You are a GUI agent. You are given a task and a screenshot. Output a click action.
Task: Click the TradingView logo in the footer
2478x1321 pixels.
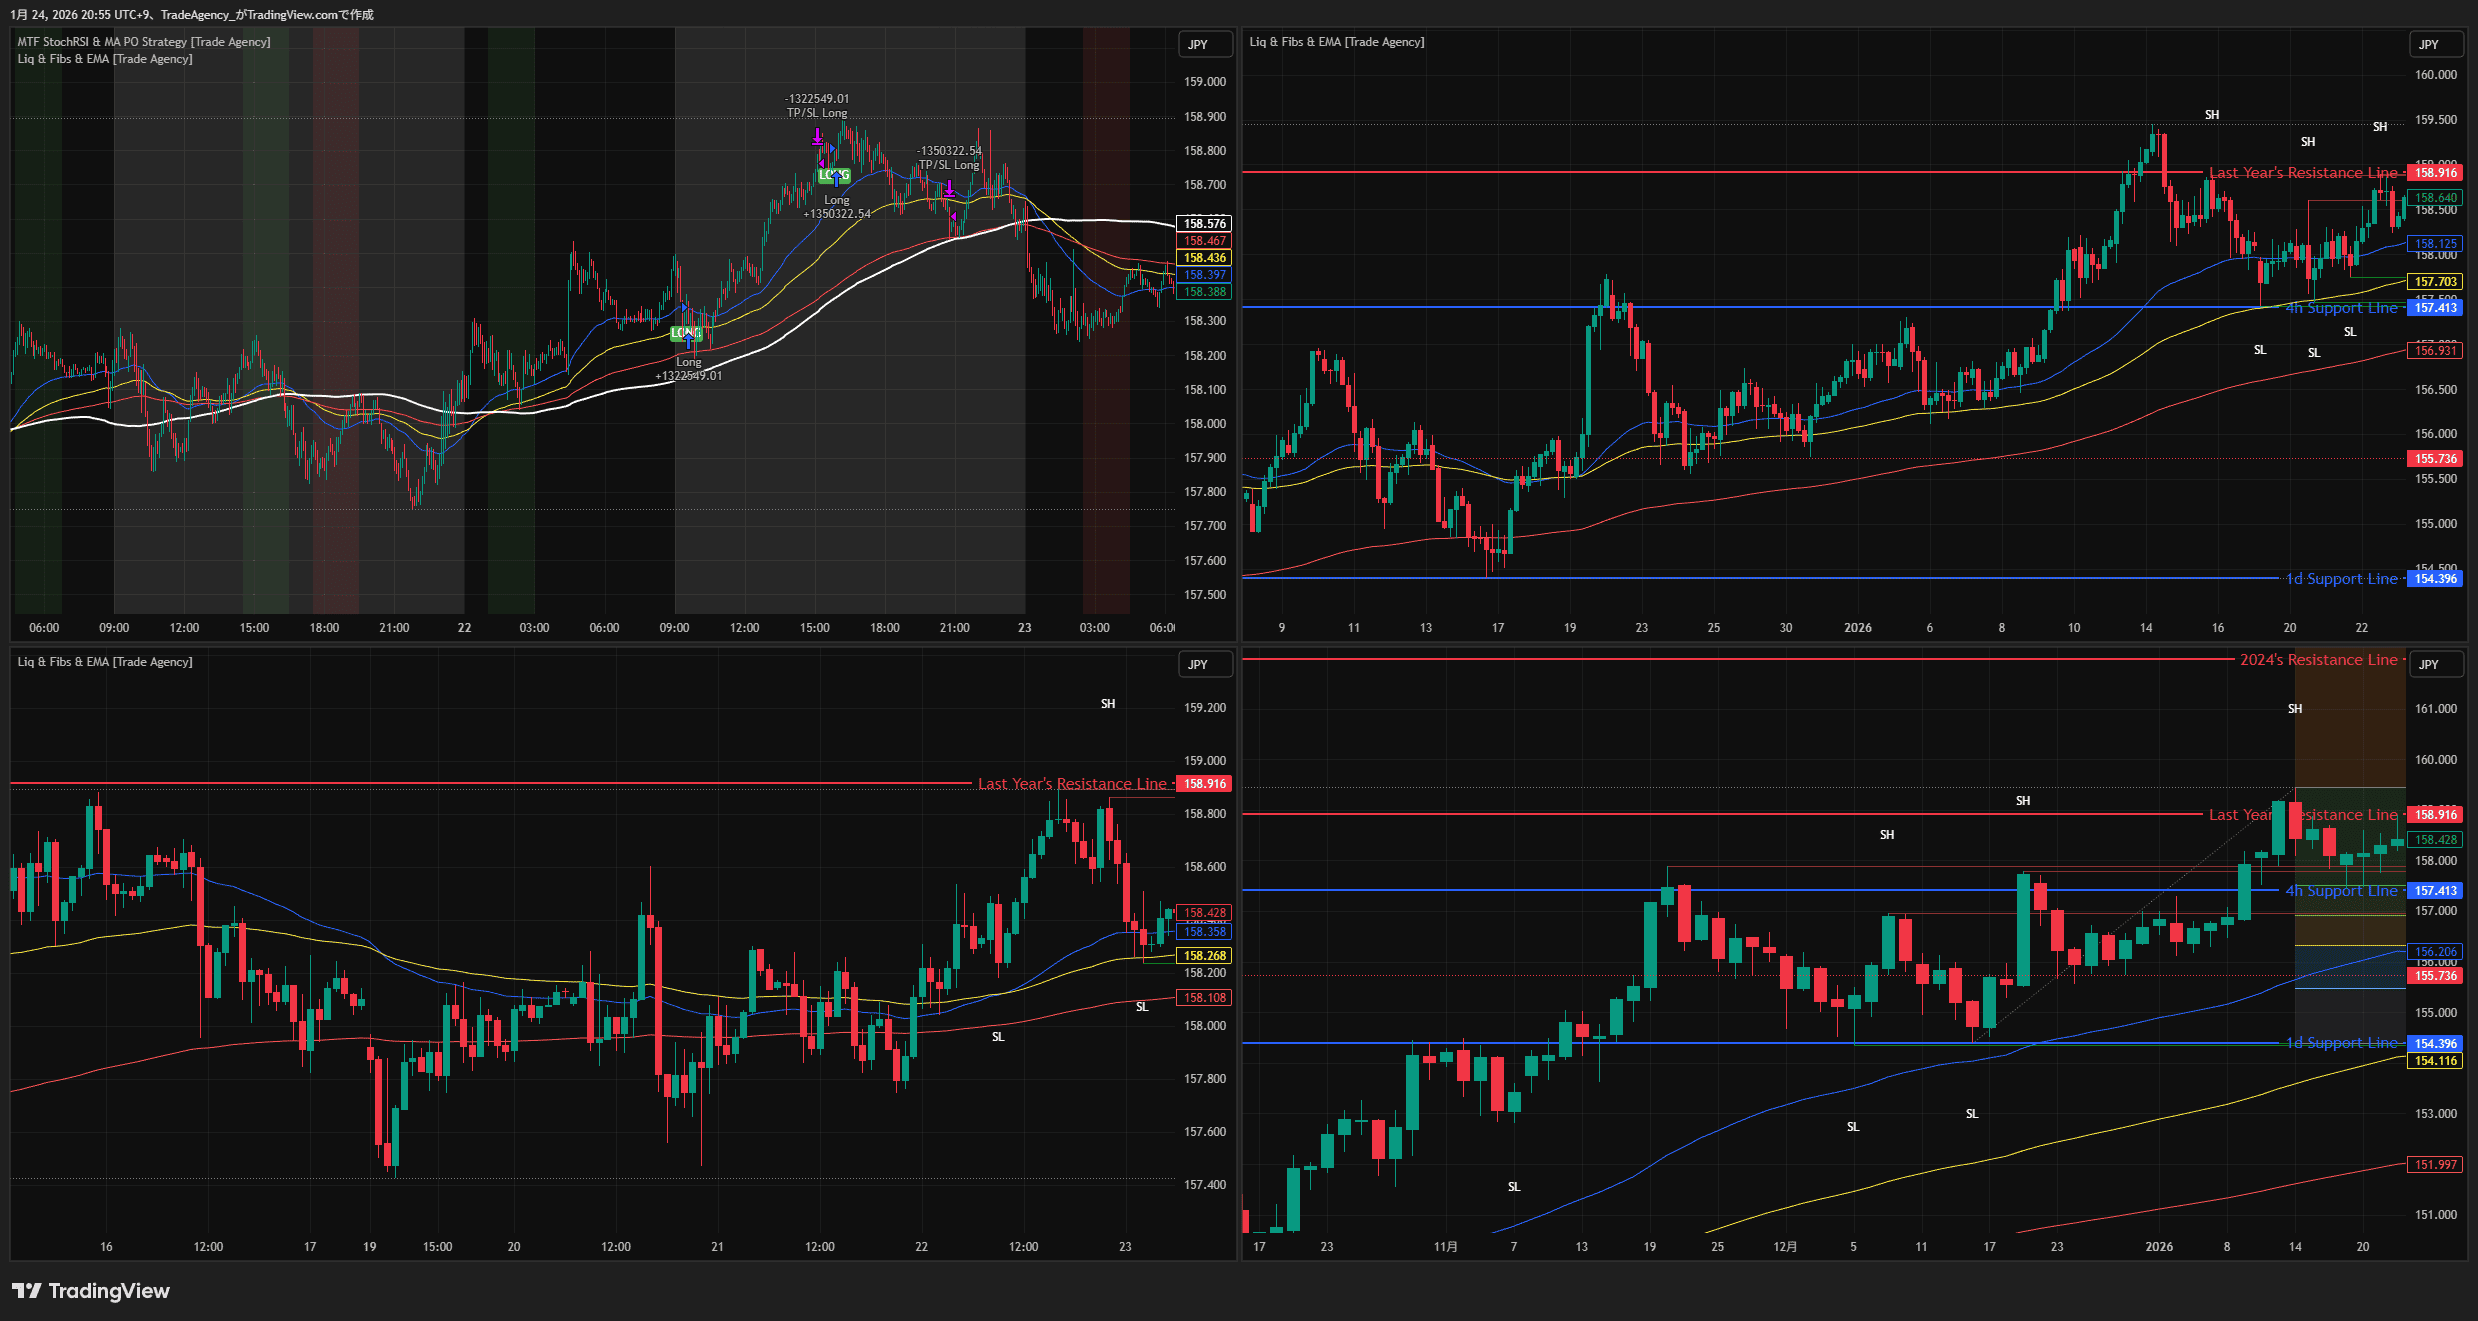coord(90,1291)
